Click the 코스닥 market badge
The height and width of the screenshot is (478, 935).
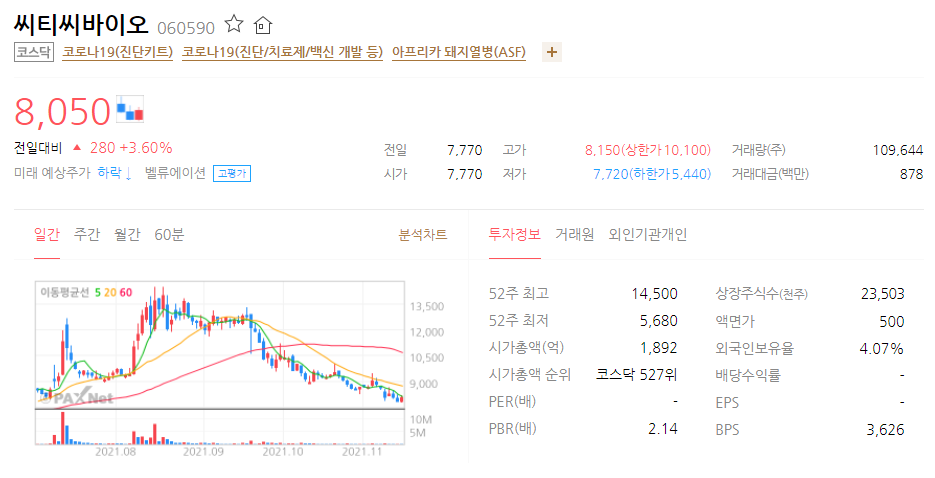pos(34,52)
